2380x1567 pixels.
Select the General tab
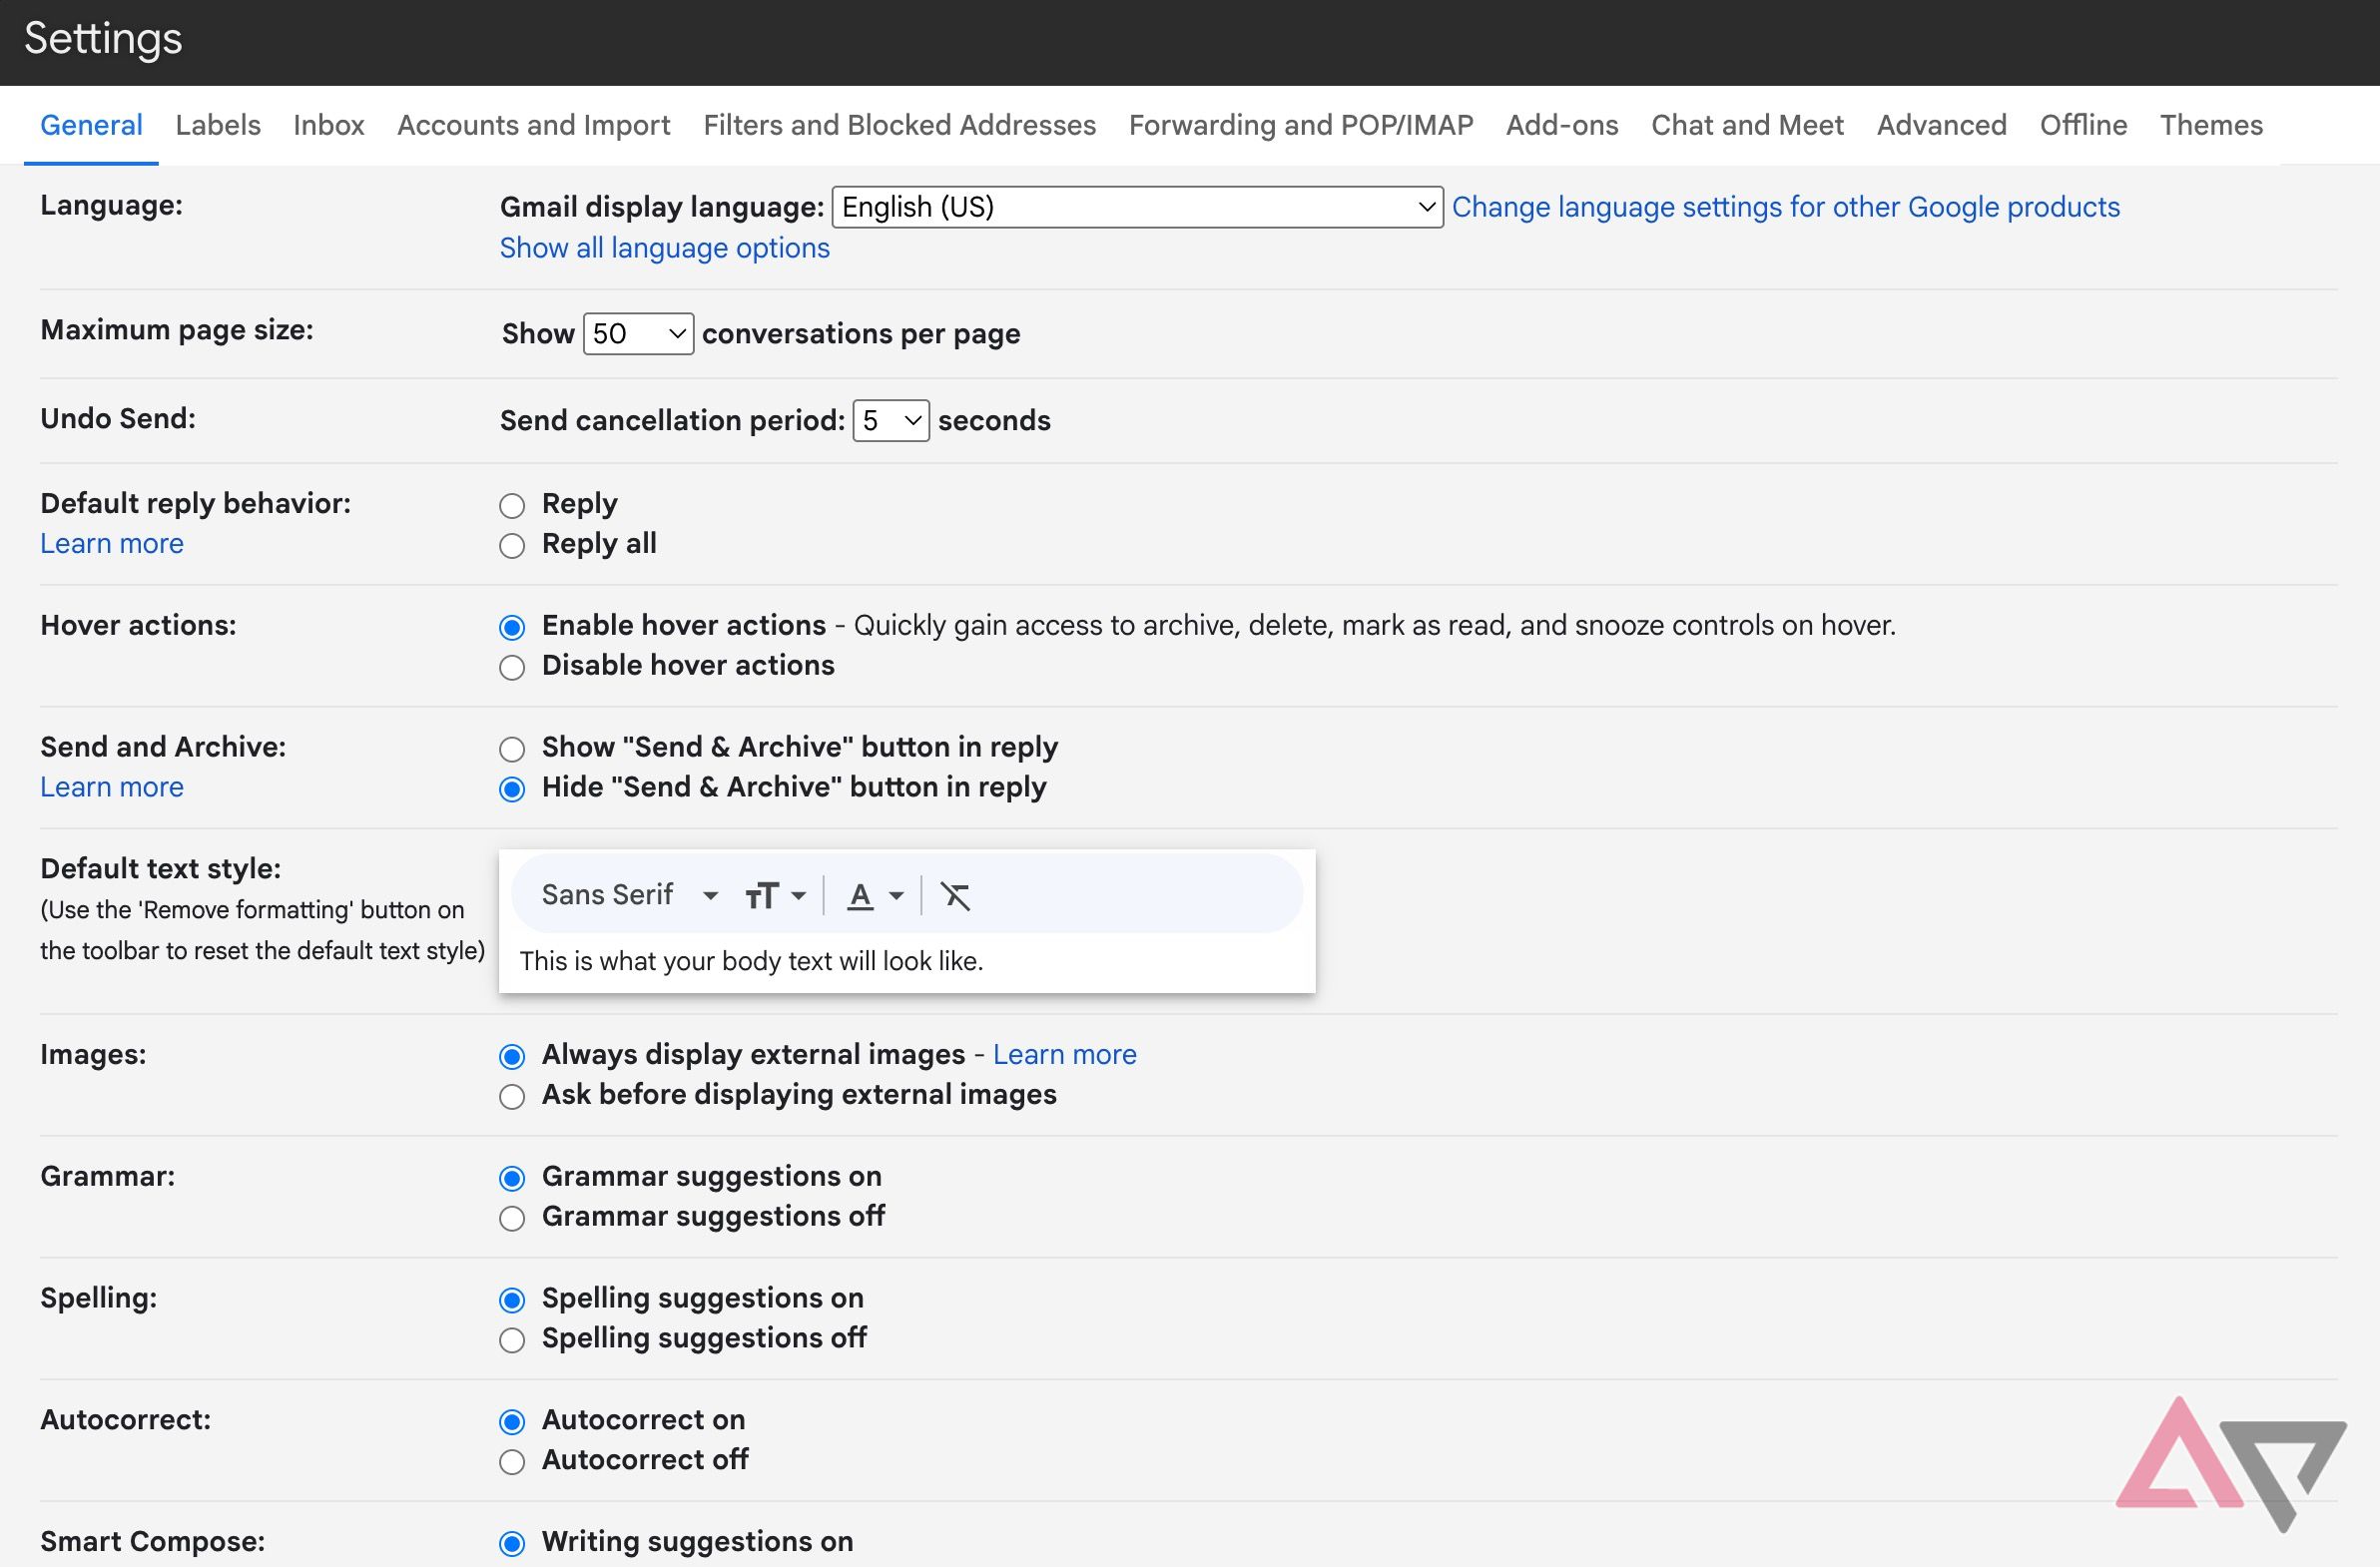[x=91, y=125]
